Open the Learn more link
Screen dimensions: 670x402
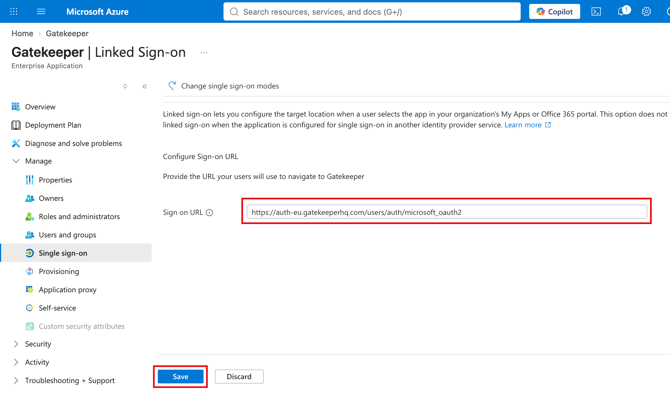coord(523,125)
